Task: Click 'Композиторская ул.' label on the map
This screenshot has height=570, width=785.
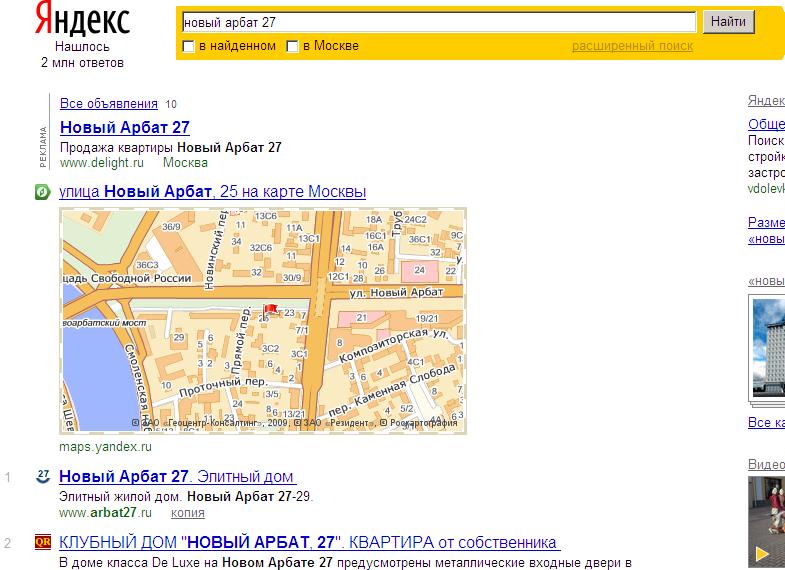Action: point(394,345)
